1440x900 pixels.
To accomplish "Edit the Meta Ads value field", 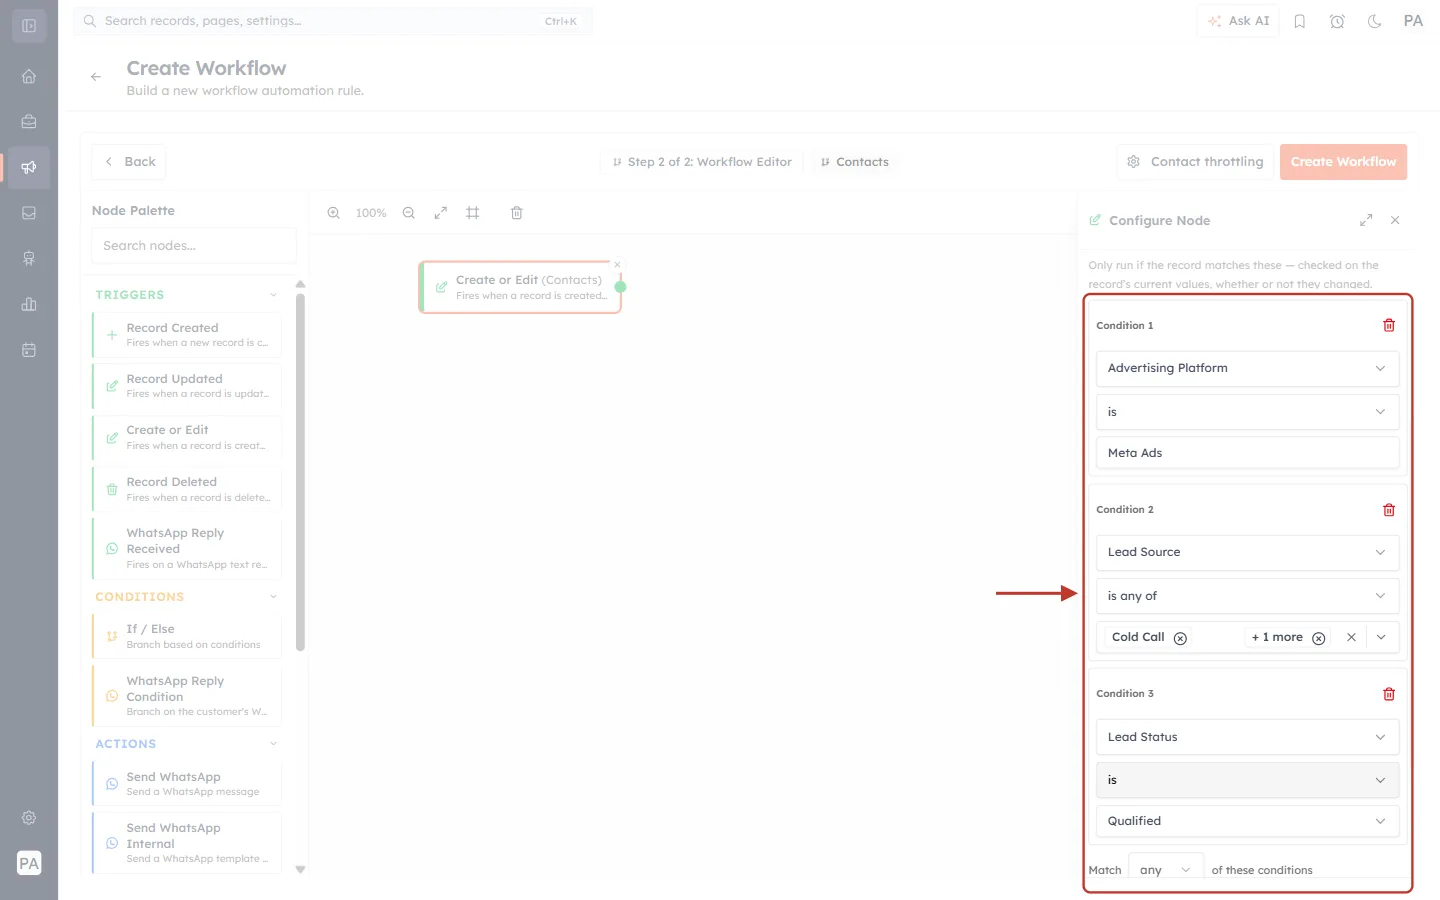I will tap(1247, 453).
